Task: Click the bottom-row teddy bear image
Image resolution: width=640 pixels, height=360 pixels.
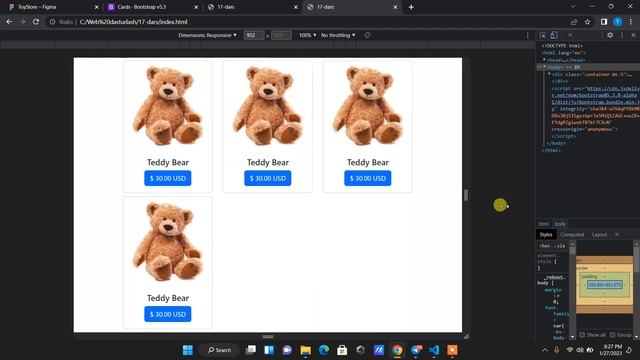Action: [x=168, y=242]
